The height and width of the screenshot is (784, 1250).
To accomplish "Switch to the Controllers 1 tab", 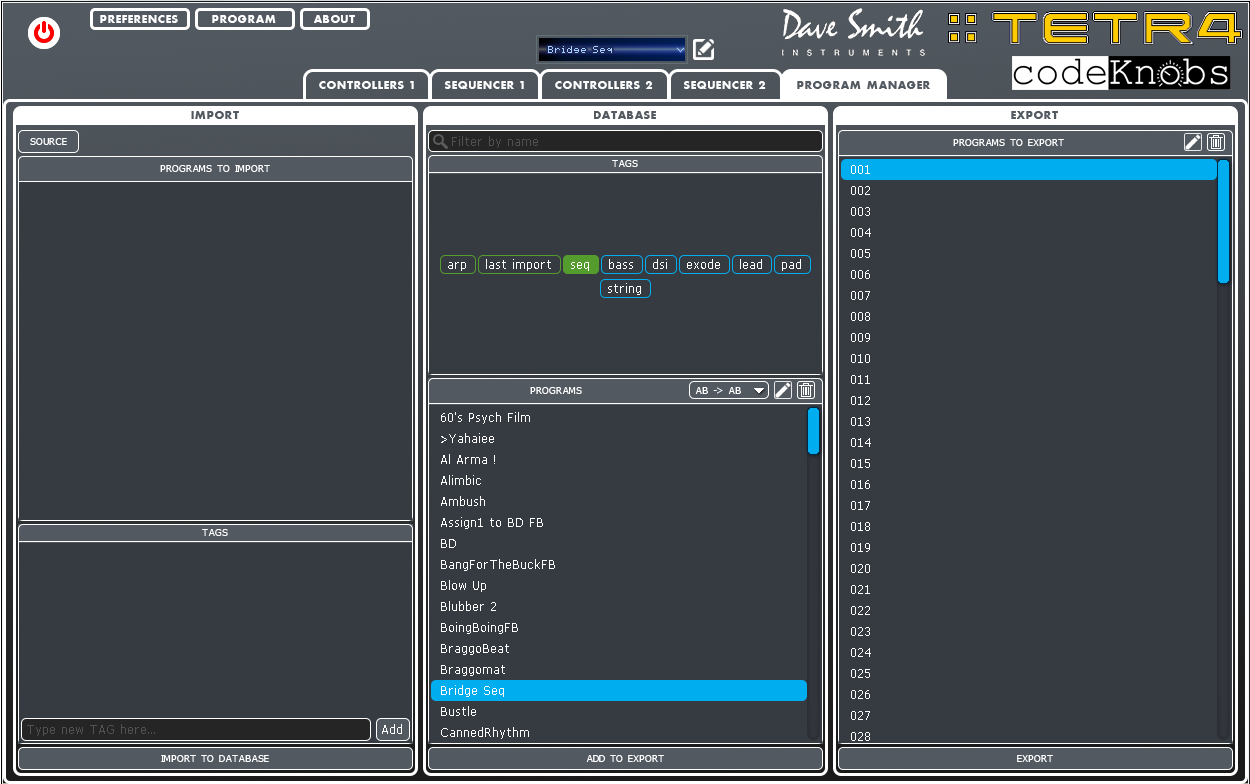I will pos(367,85).
